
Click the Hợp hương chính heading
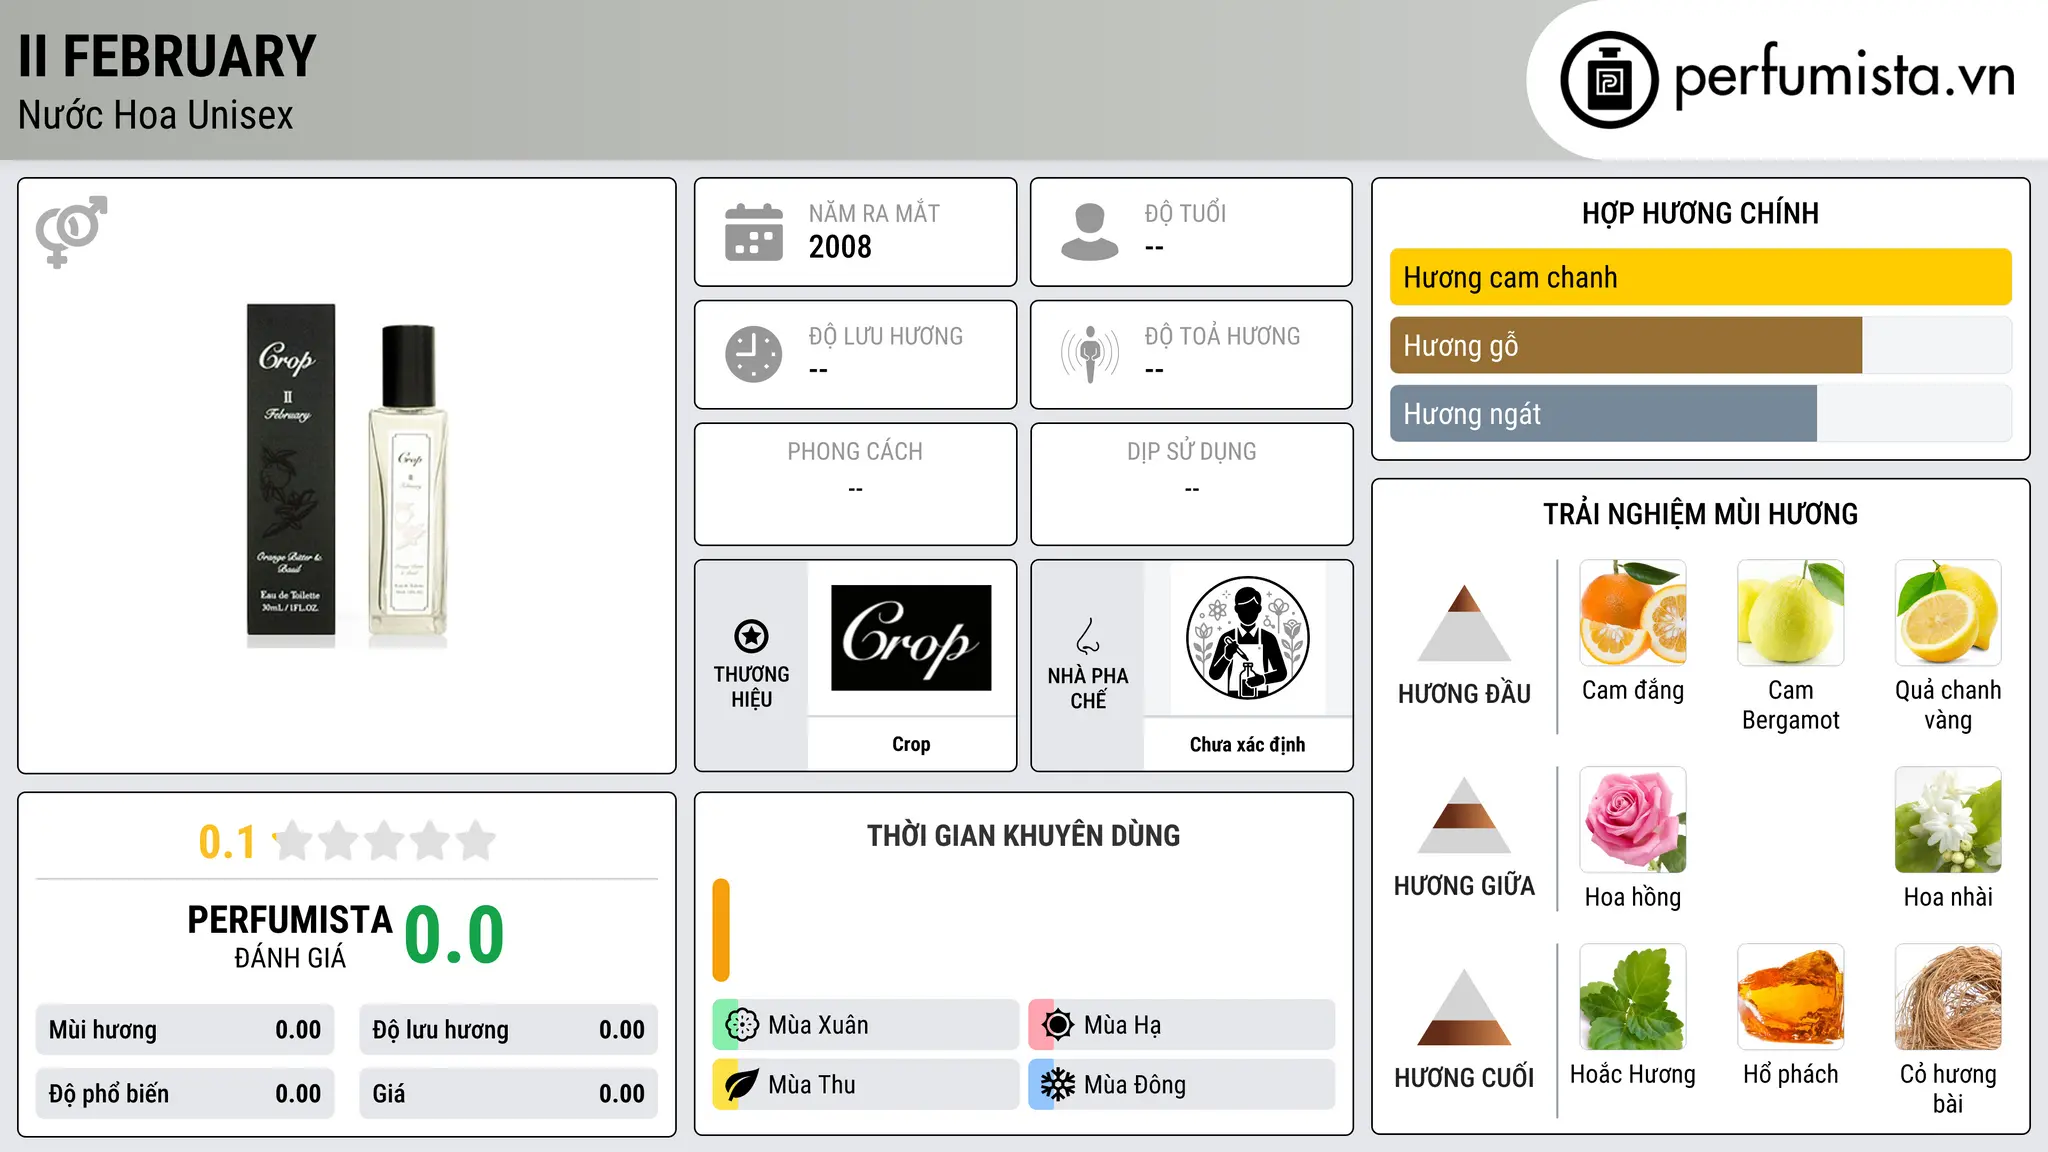coord(1700,213)
